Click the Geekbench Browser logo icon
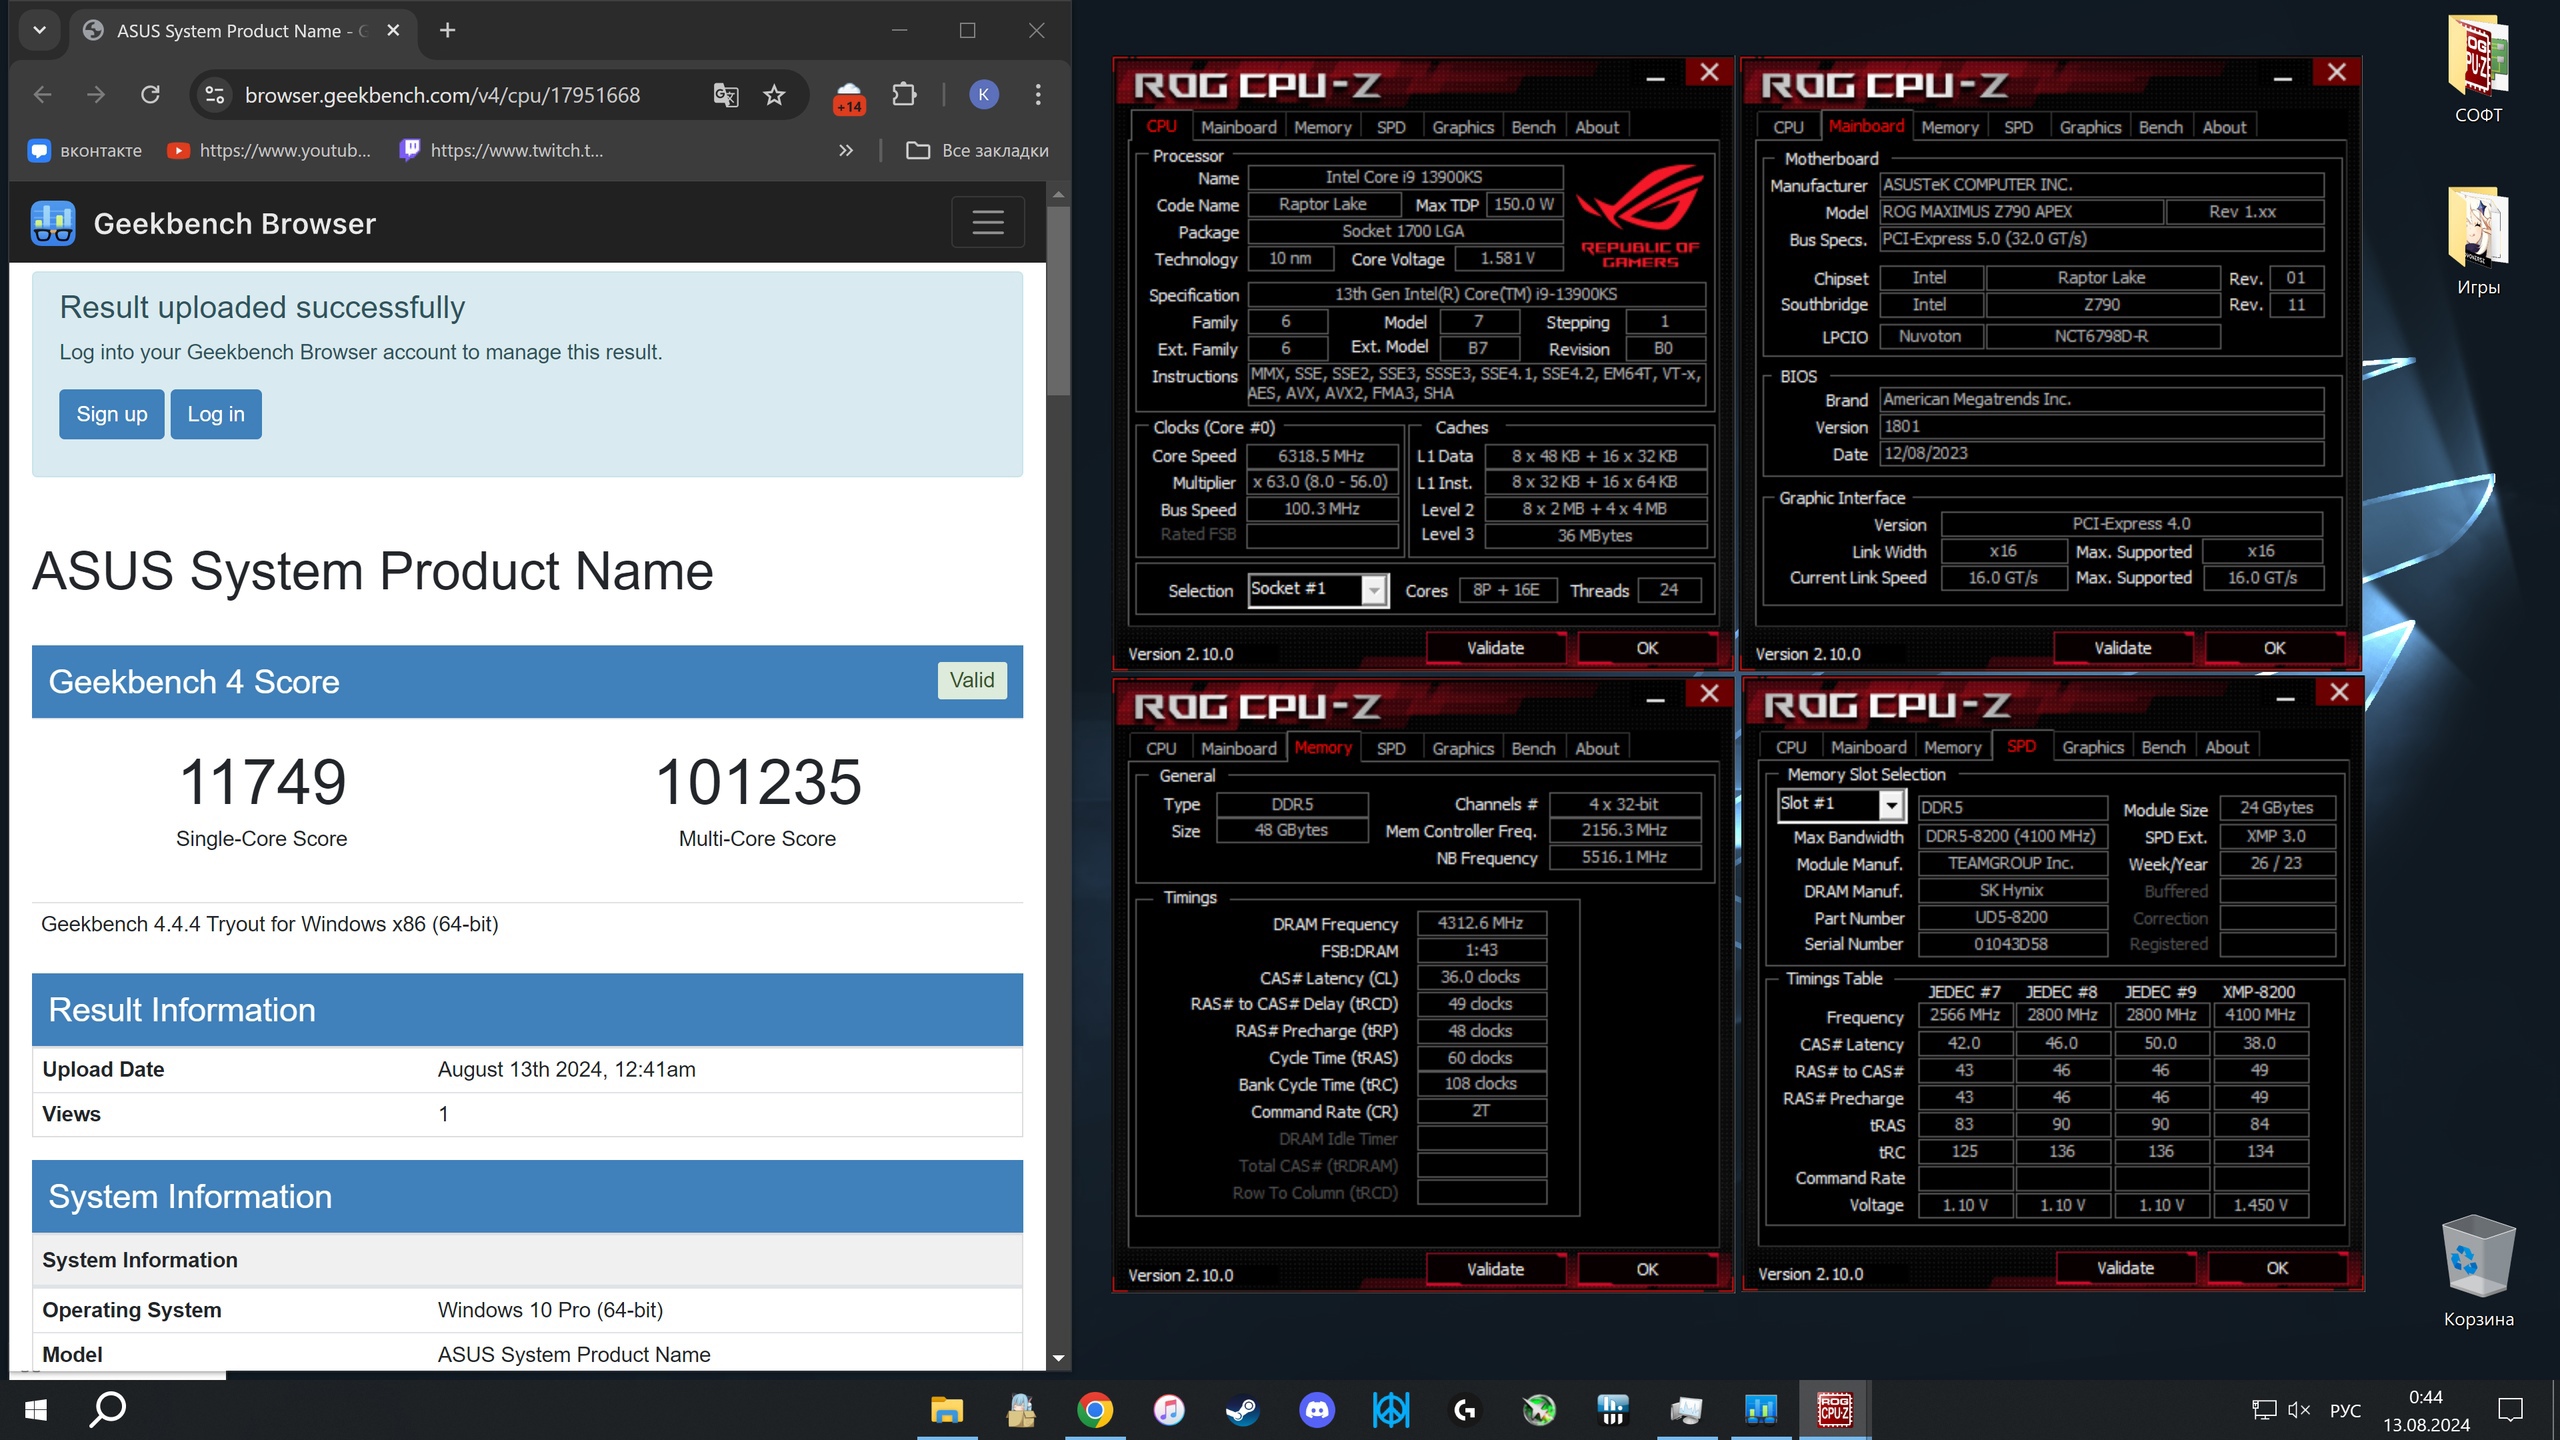 coord(53,223)
